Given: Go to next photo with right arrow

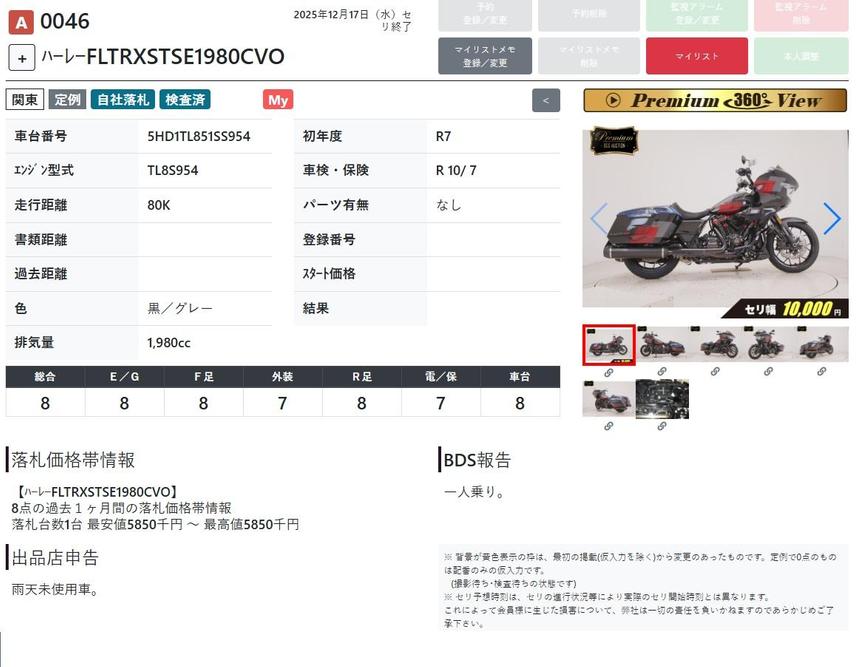Looking at the screenshot, I should (831, 218).
